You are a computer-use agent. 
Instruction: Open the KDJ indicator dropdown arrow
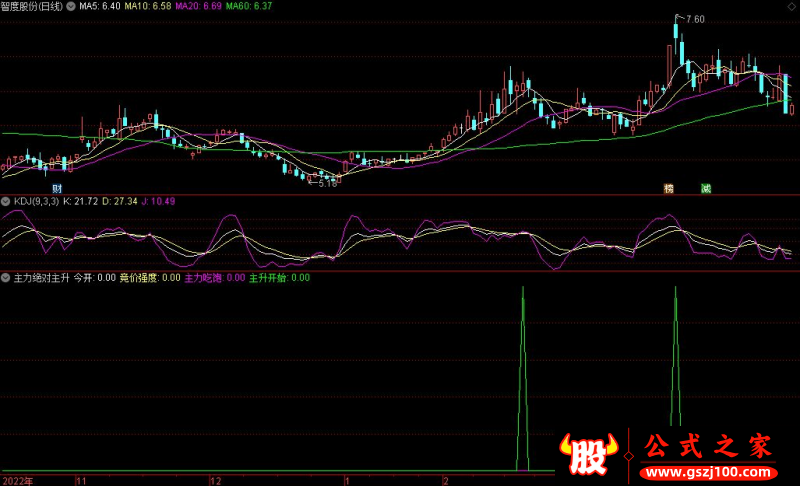click(6, 202)
